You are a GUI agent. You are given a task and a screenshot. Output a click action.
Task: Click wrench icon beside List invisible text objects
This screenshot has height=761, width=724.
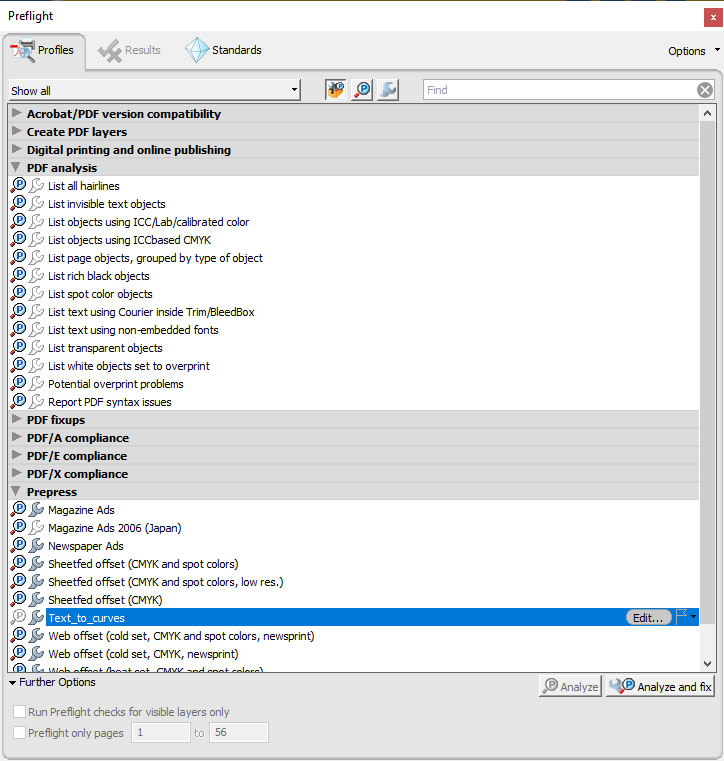tap(36, 204)
